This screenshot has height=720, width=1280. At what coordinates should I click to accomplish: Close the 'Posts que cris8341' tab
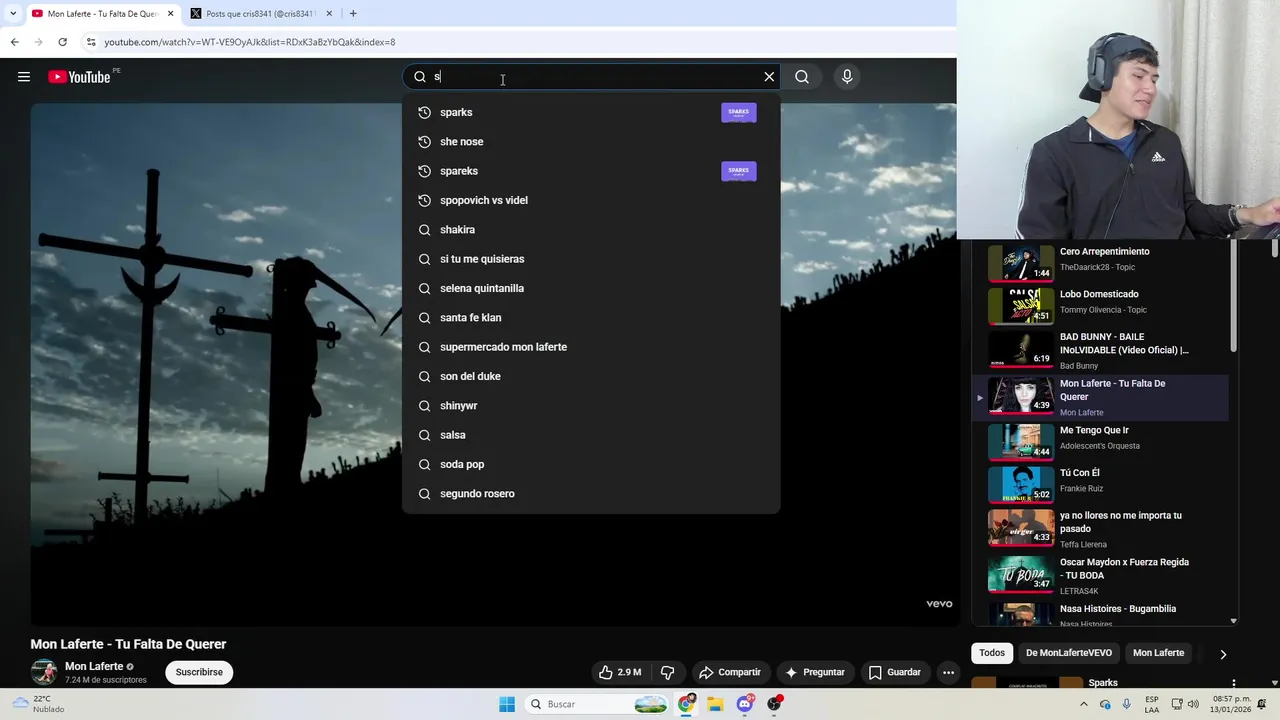pyautogui.click(x=329, y=14)
